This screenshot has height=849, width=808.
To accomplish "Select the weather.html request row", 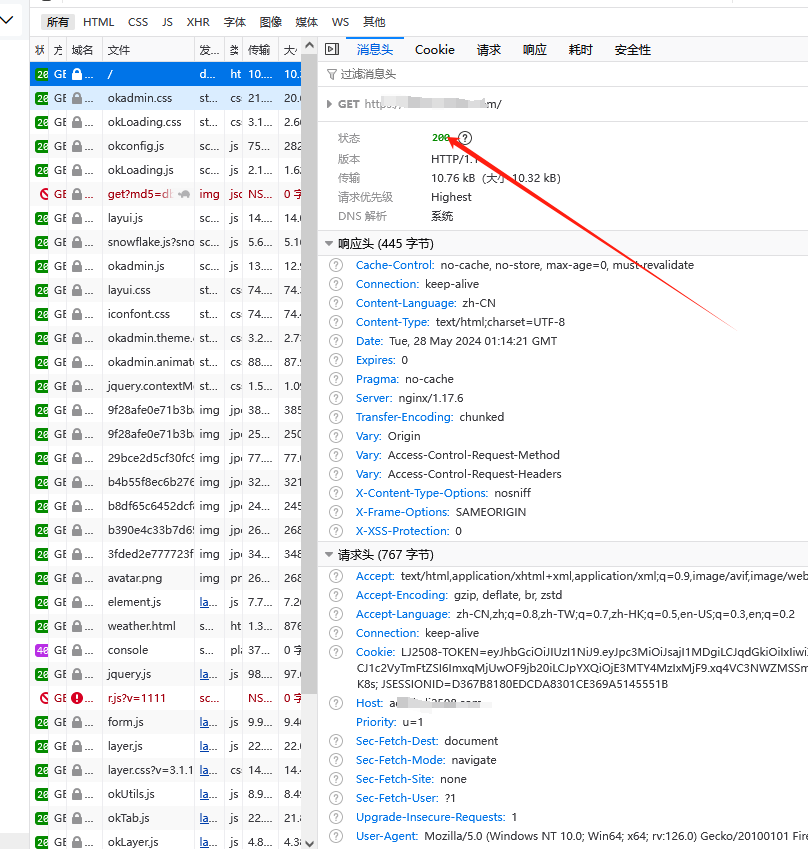I will click(x=166, y=626).
